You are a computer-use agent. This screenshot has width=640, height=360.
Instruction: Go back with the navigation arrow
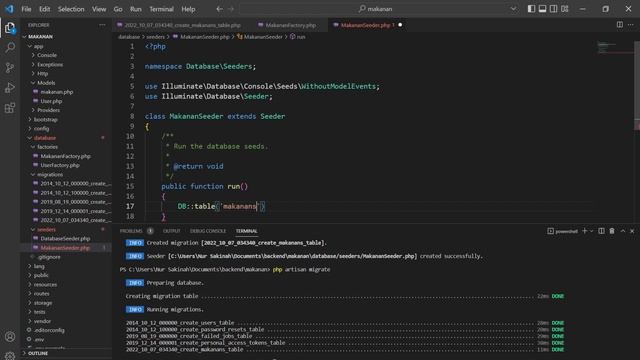(x=220, y=9)
